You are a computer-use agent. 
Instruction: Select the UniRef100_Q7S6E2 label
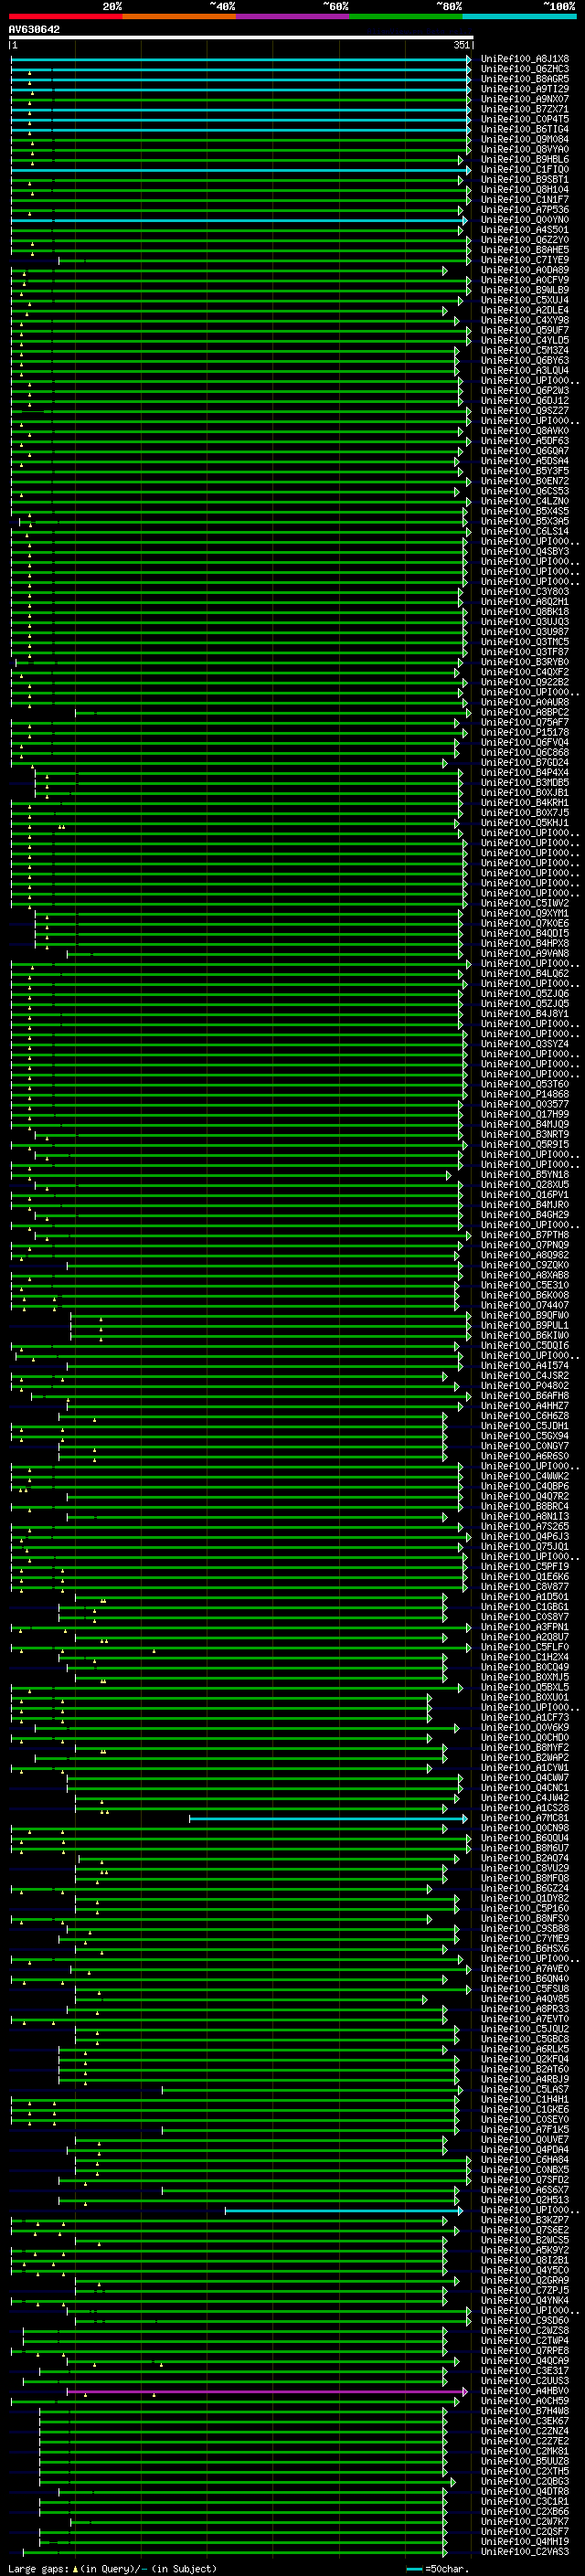[x=524, y=2230]
